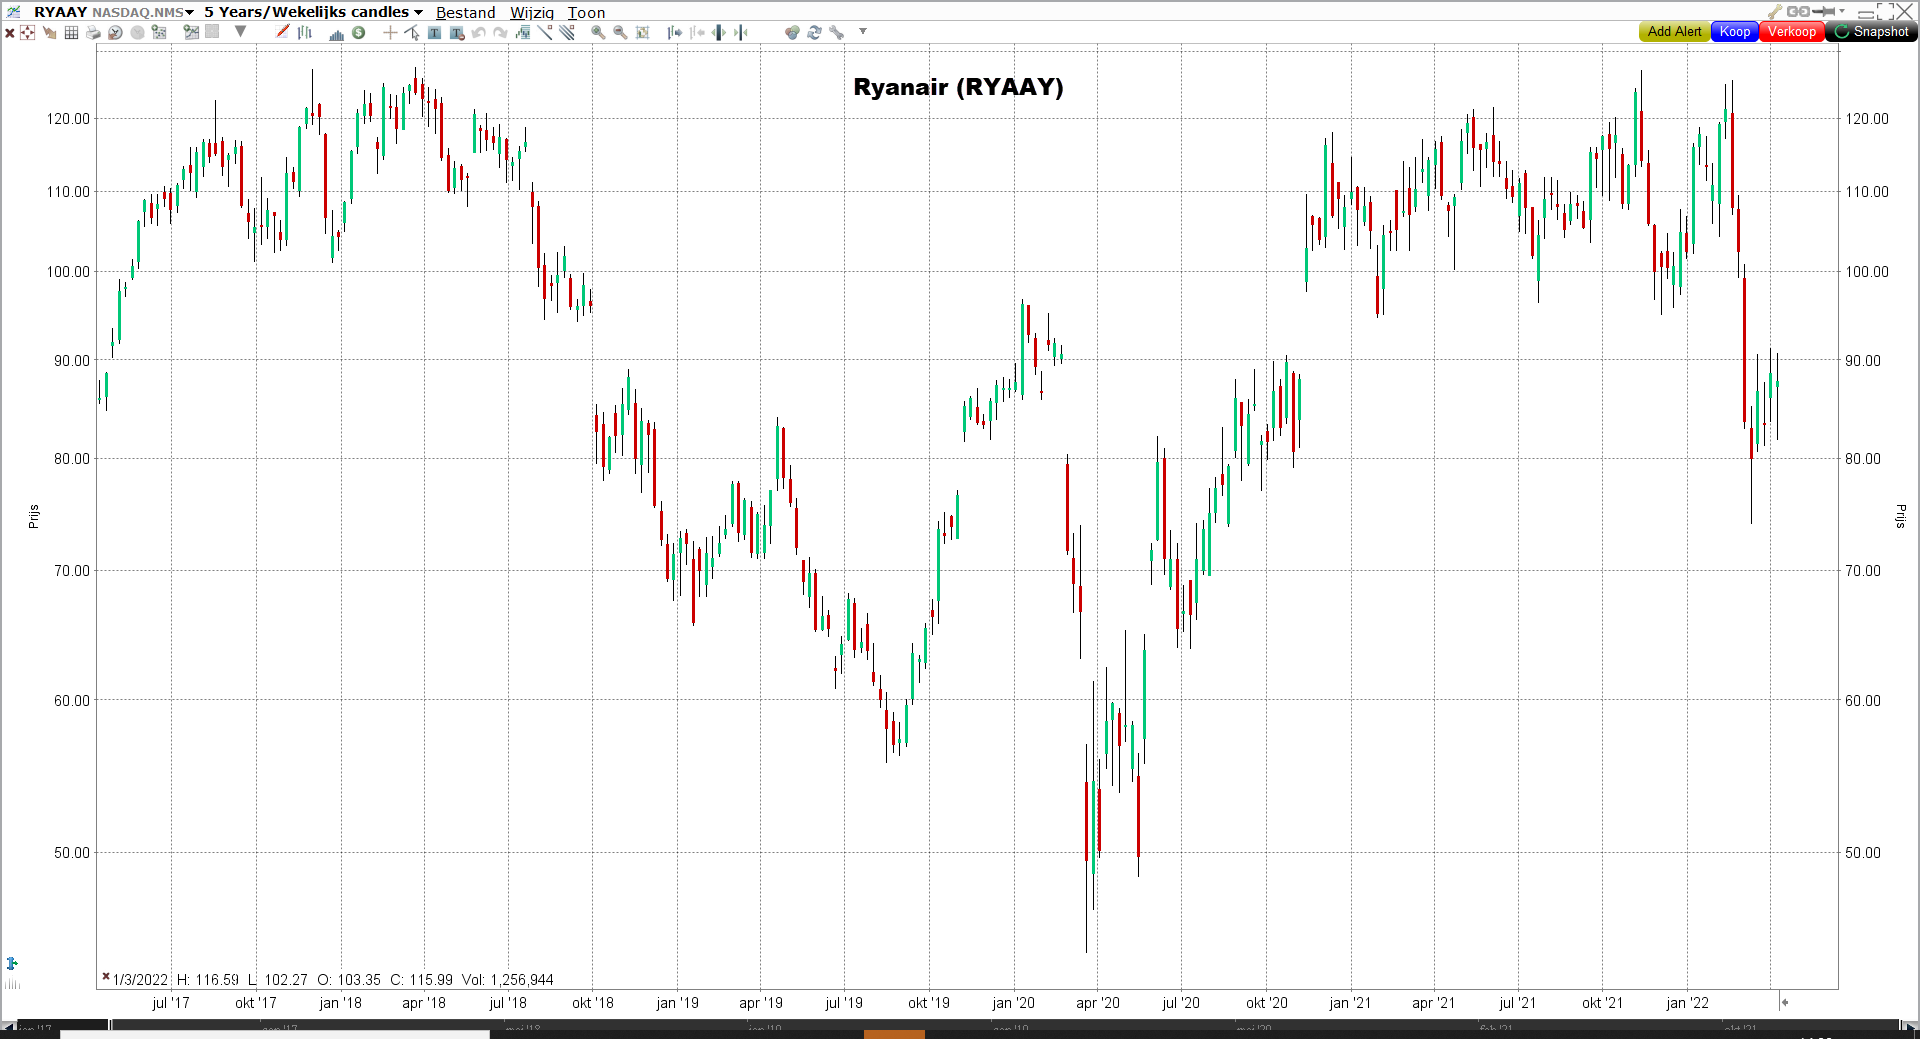This screenshot has height=1039, width=1920.
Task: Open the Wijzig menu
Action: (532, 13)
